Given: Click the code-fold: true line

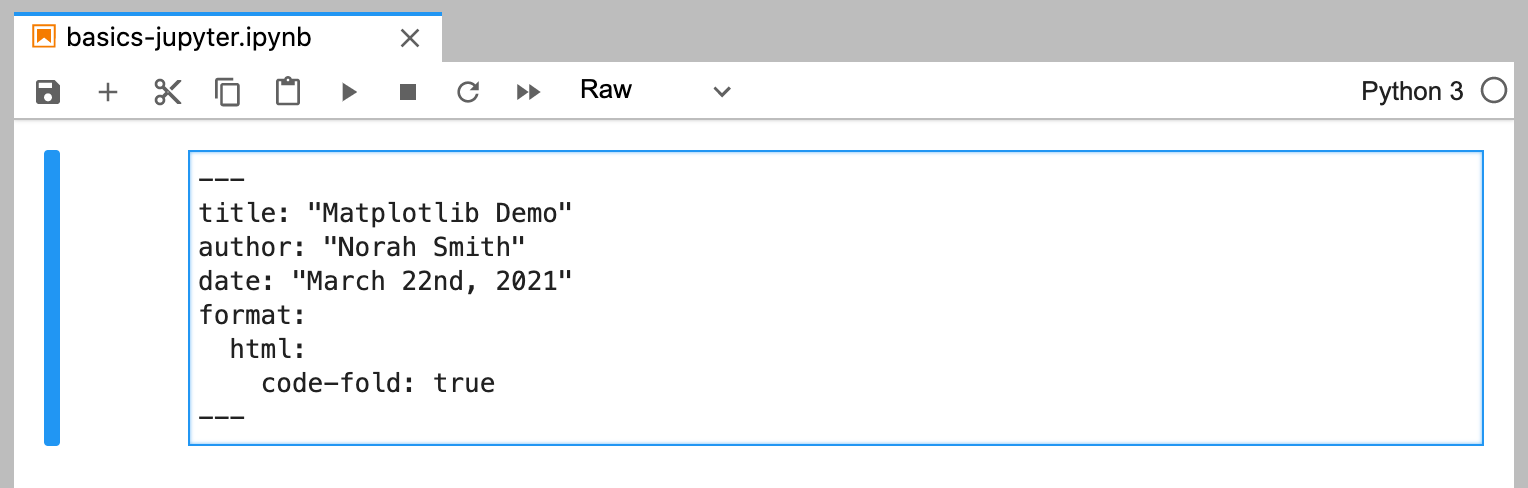Looking at the screenshot, I should click(377, 383).
